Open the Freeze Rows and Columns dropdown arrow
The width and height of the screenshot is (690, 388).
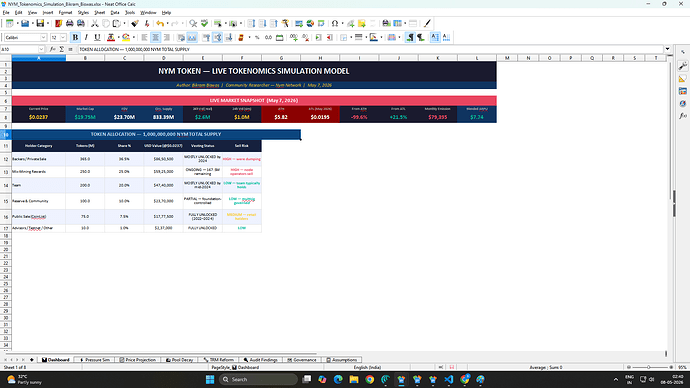[x=405, y=23]
